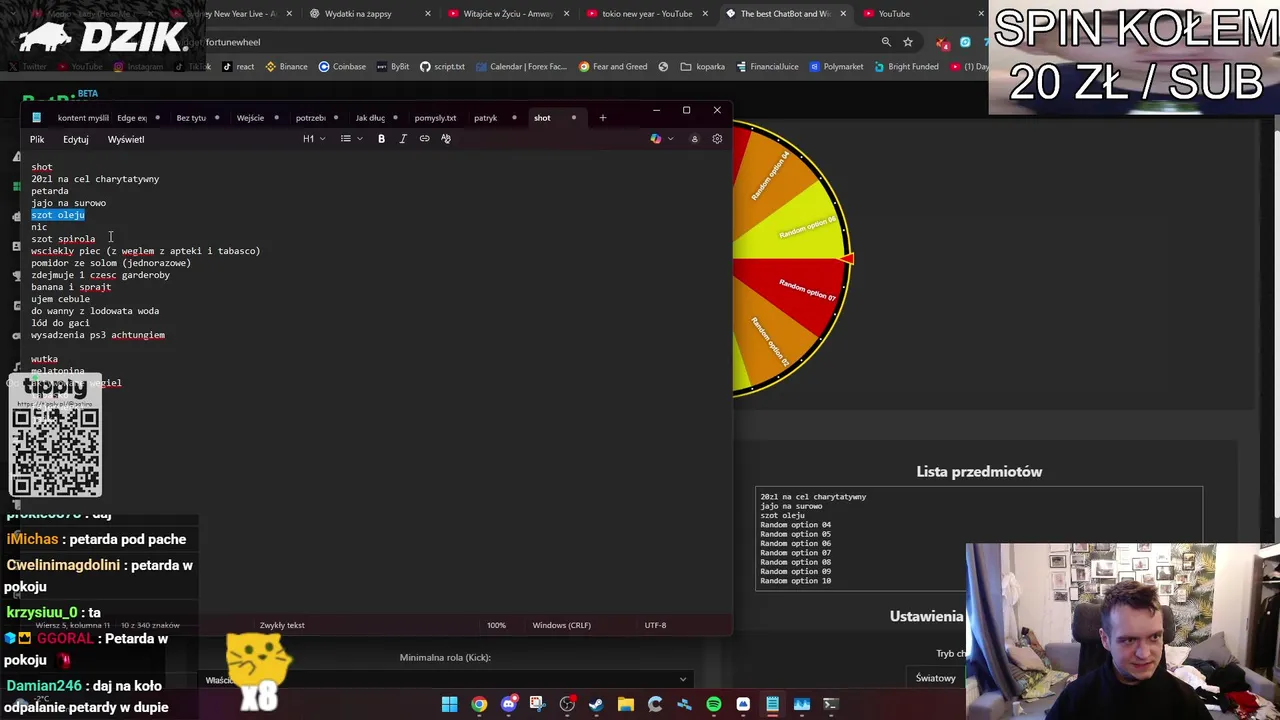Screen dimensions: 1280x720
Task: Bookmark page with star icon
Action: pyautogui.click(x=908, y=42)
